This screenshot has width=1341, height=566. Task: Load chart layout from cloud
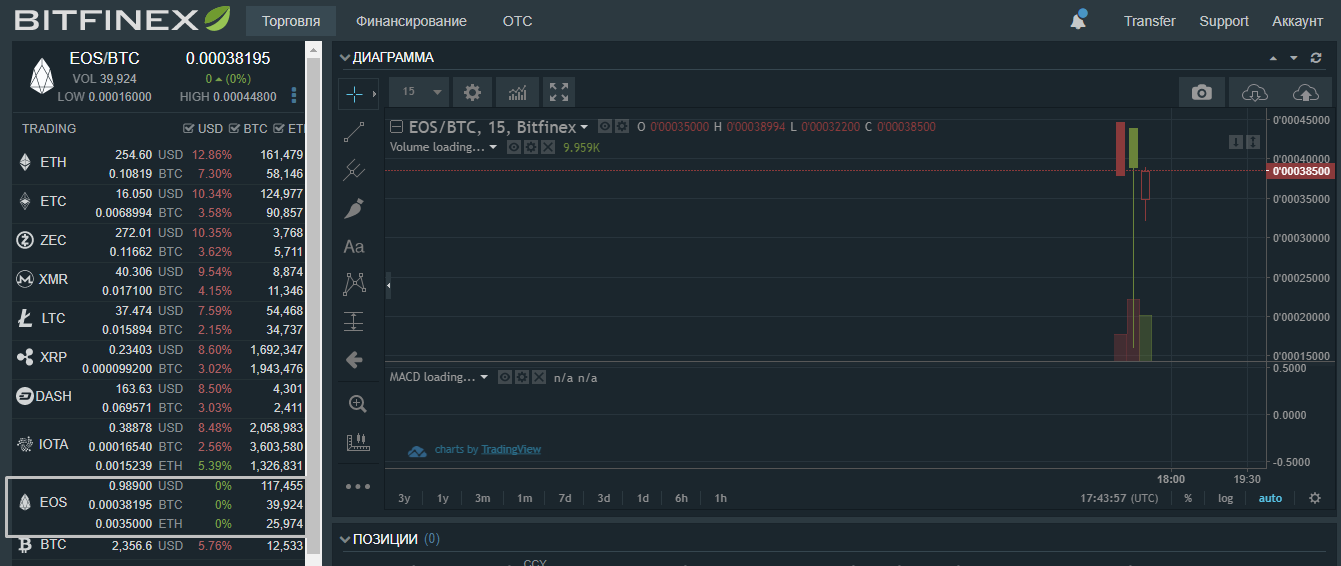(x=1254, y=92)
